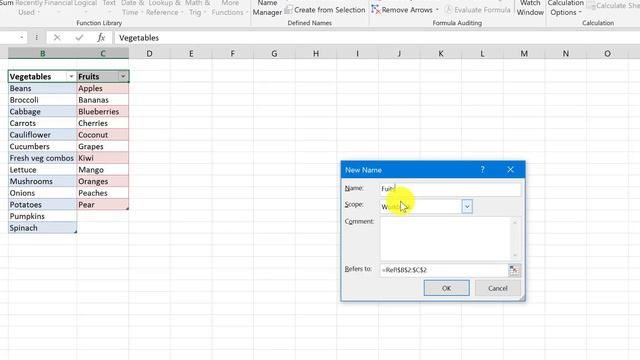
Task: Open Calculation Options menu
Action: point(565,7)
